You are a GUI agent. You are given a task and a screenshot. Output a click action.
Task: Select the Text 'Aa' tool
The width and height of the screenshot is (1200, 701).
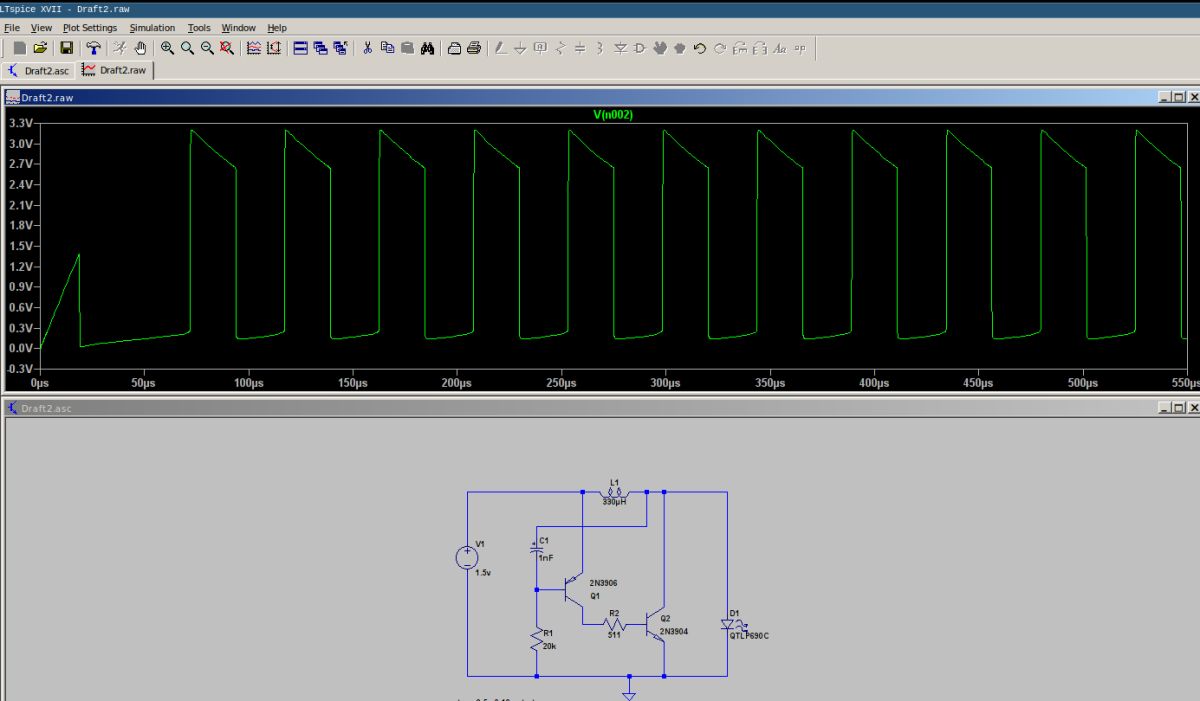(x=780, y=48)
